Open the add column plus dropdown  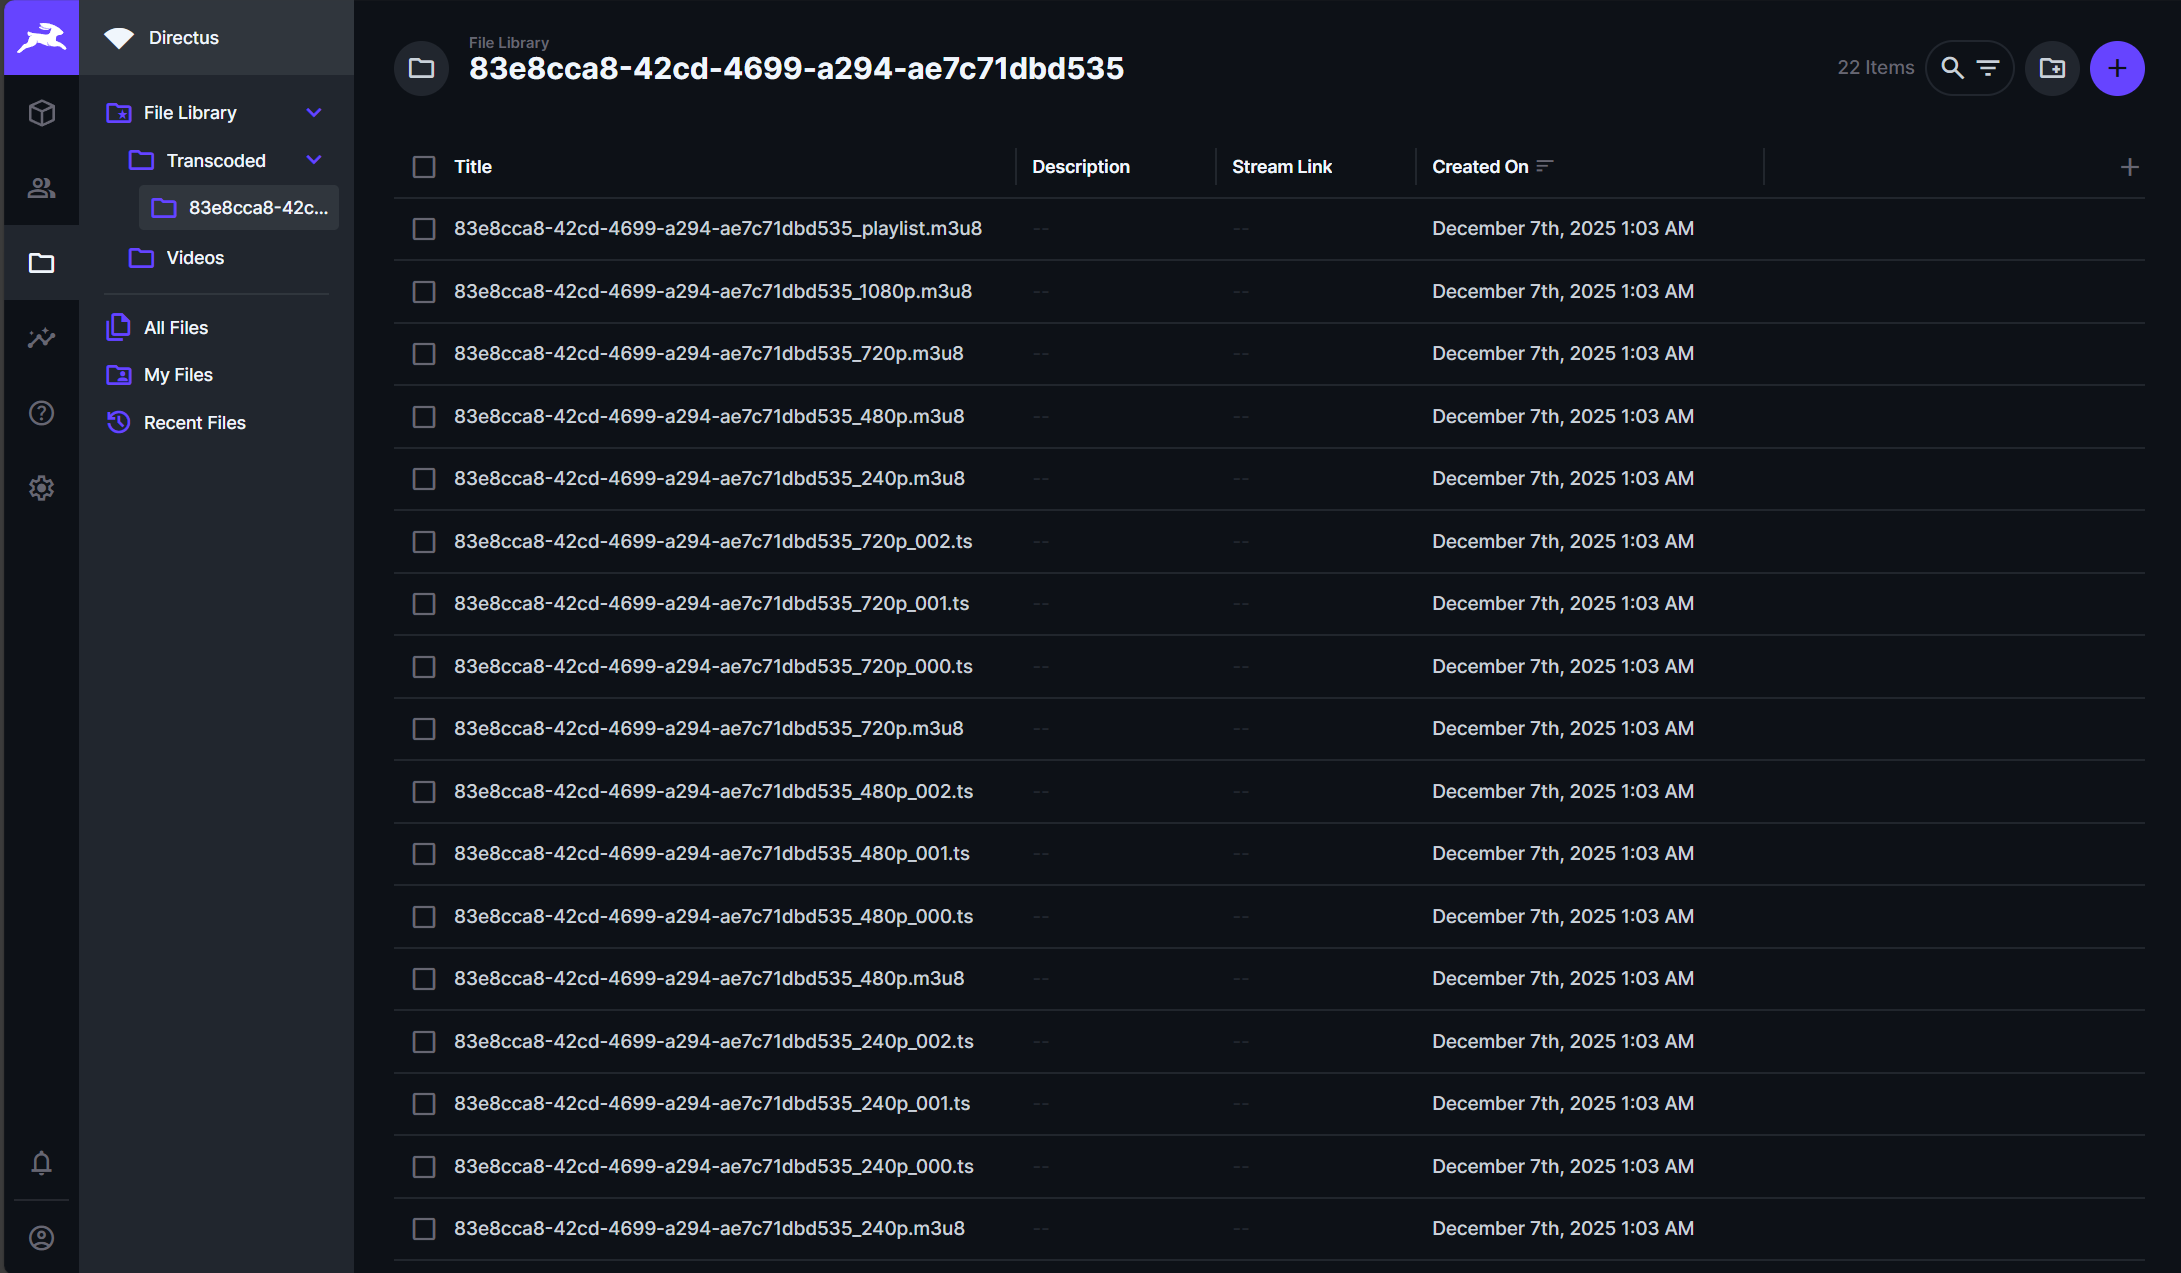point(2129,167)
